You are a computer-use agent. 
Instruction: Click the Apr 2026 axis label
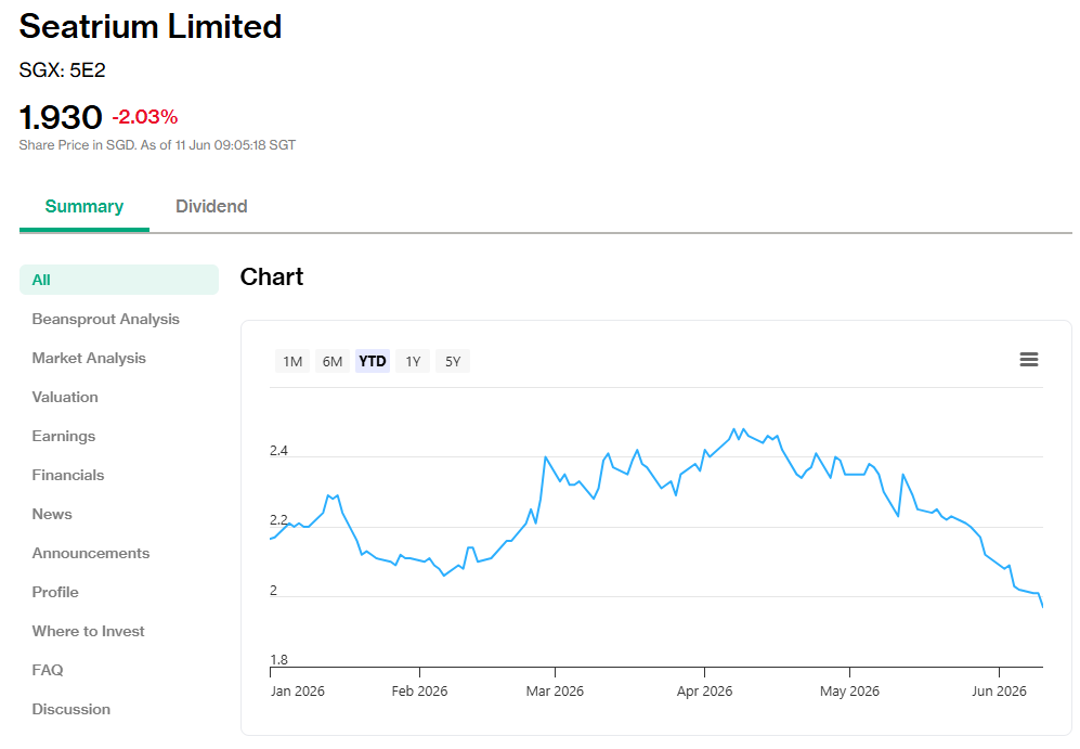pyautogui.click(x=705, y=691)
